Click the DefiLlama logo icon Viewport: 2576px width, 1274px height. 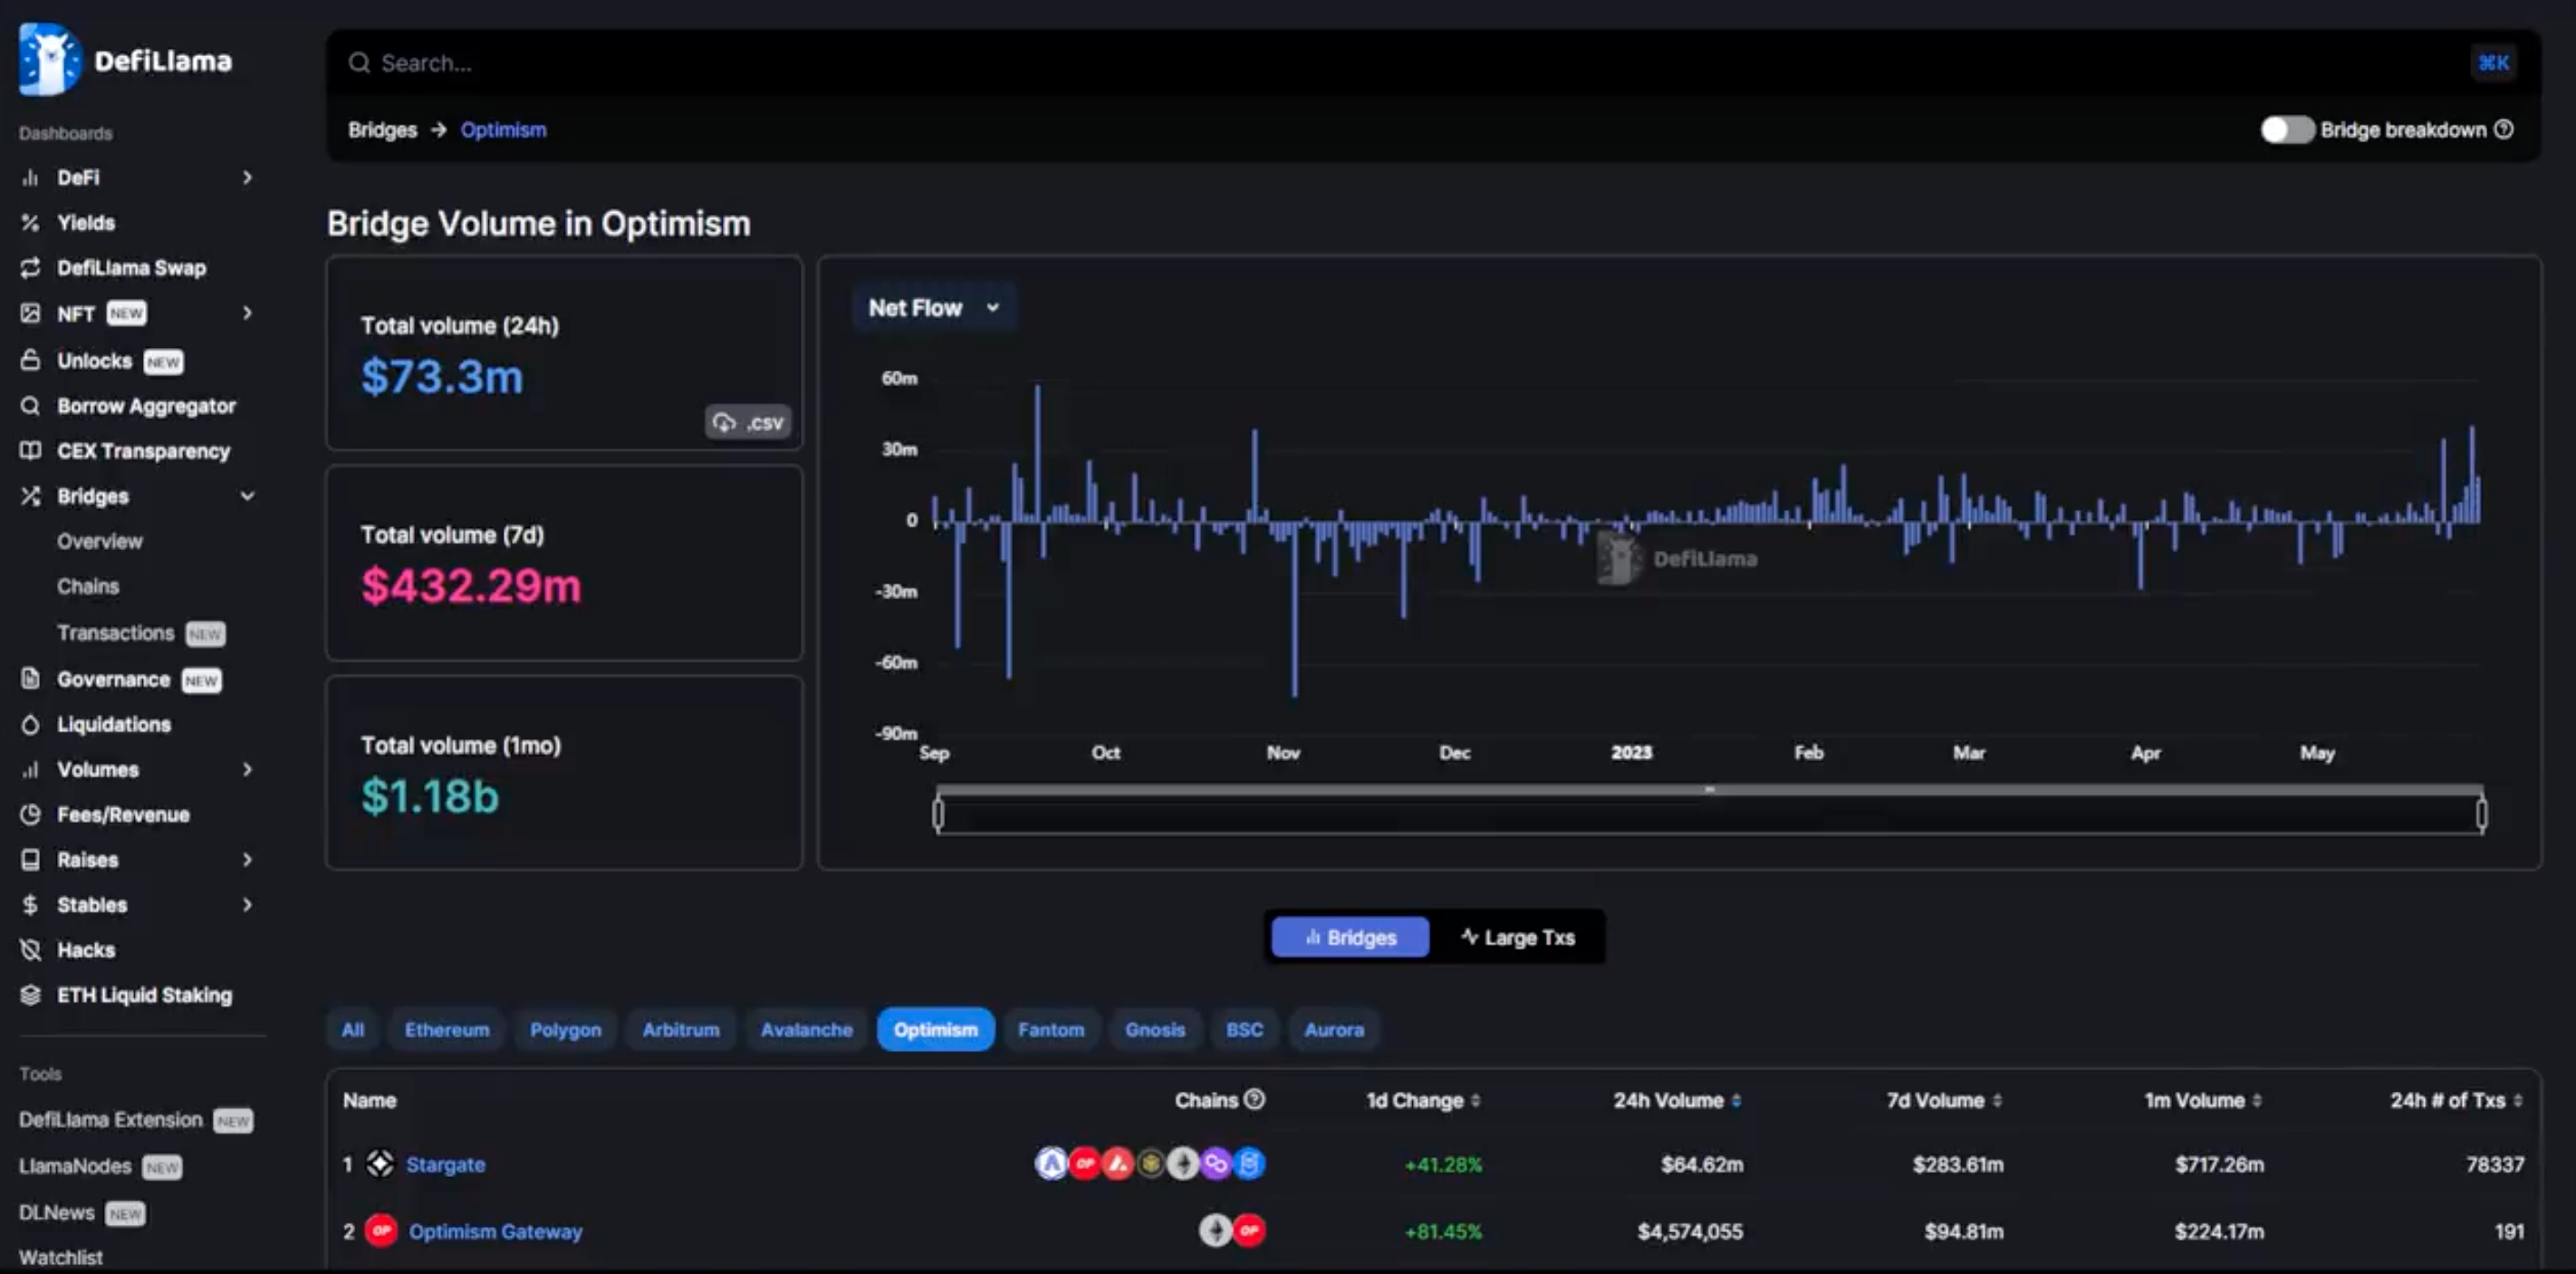pos(49,60)
